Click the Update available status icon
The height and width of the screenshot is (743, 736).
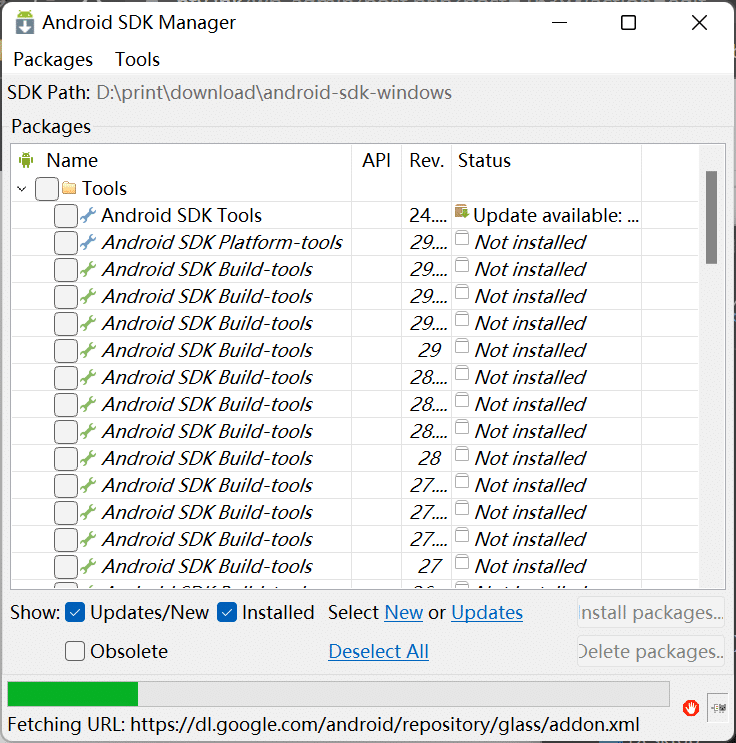(462, 212)
